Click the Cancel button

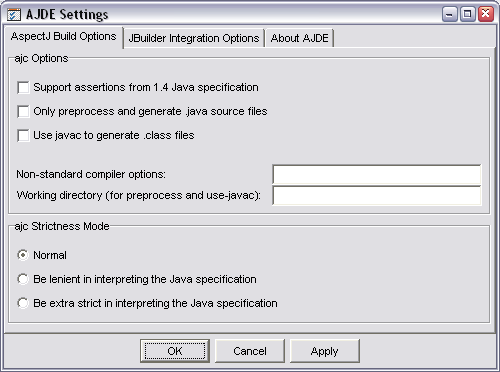click(250, 351)
